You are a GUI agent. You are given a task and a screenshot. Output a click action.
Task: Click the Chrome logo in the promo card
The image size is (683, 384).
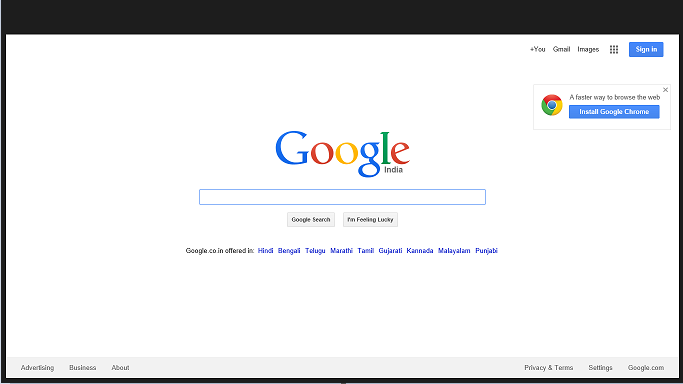[552, 105]
